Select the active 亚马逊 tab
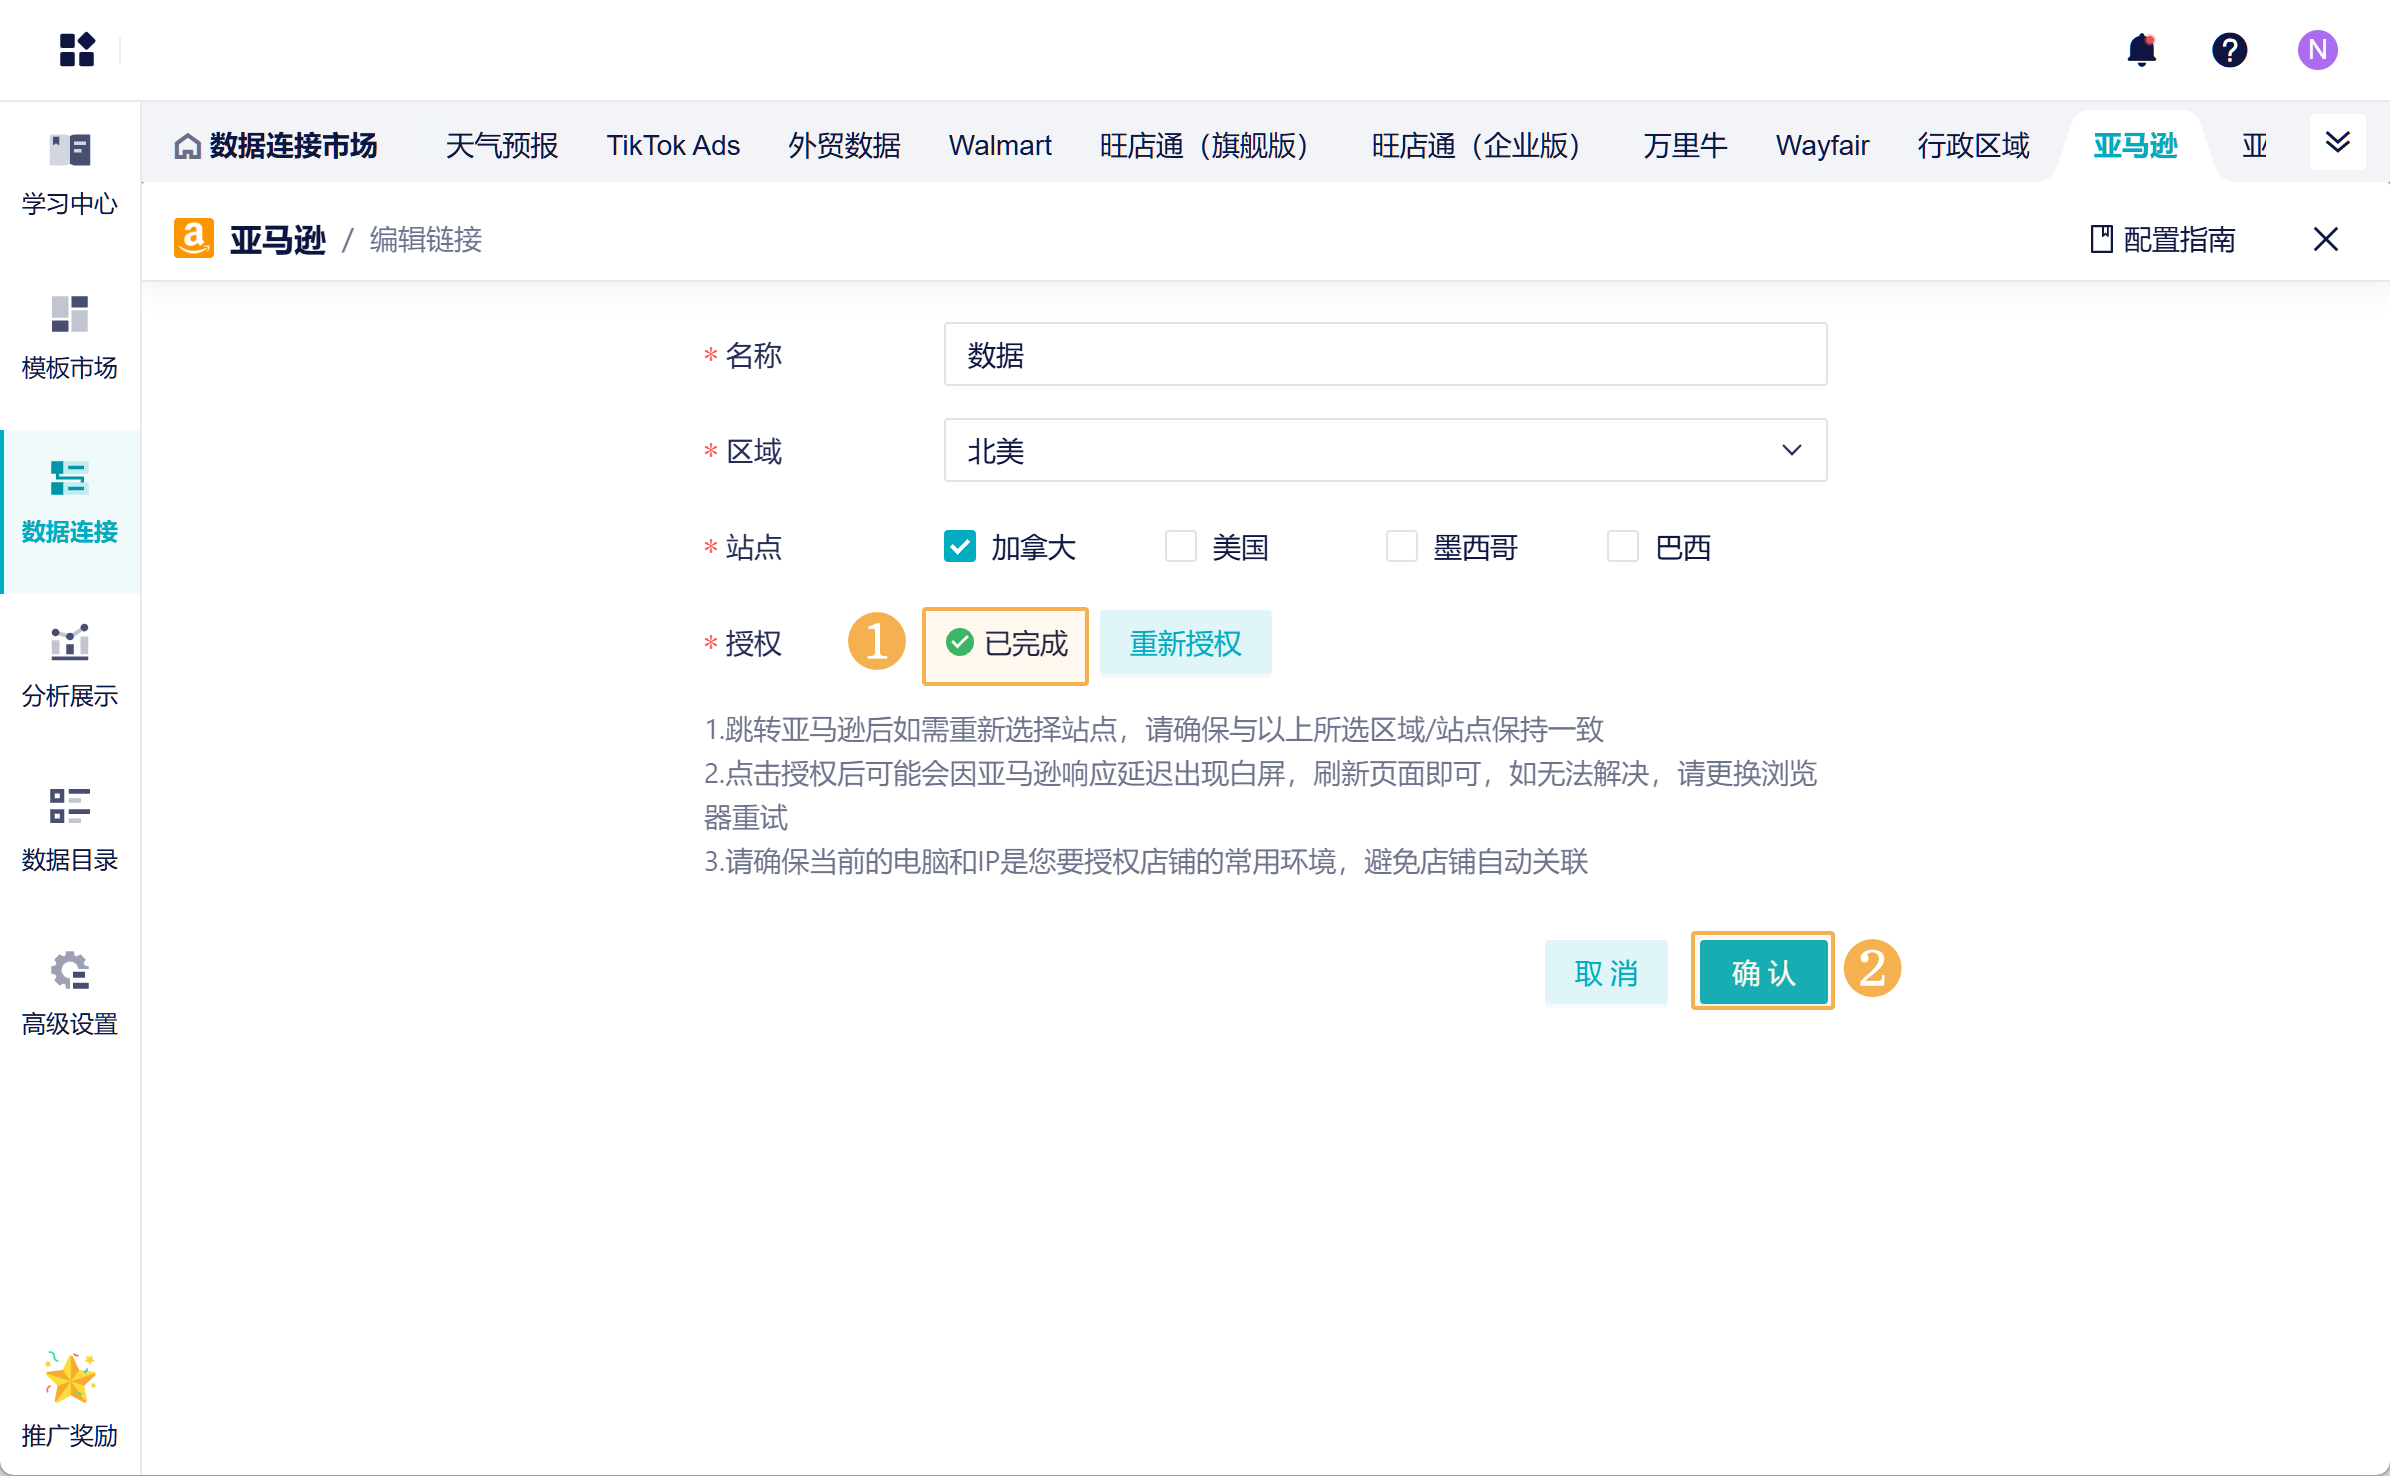The width and height of the screenshot is (2390, 1476). 2135,146
